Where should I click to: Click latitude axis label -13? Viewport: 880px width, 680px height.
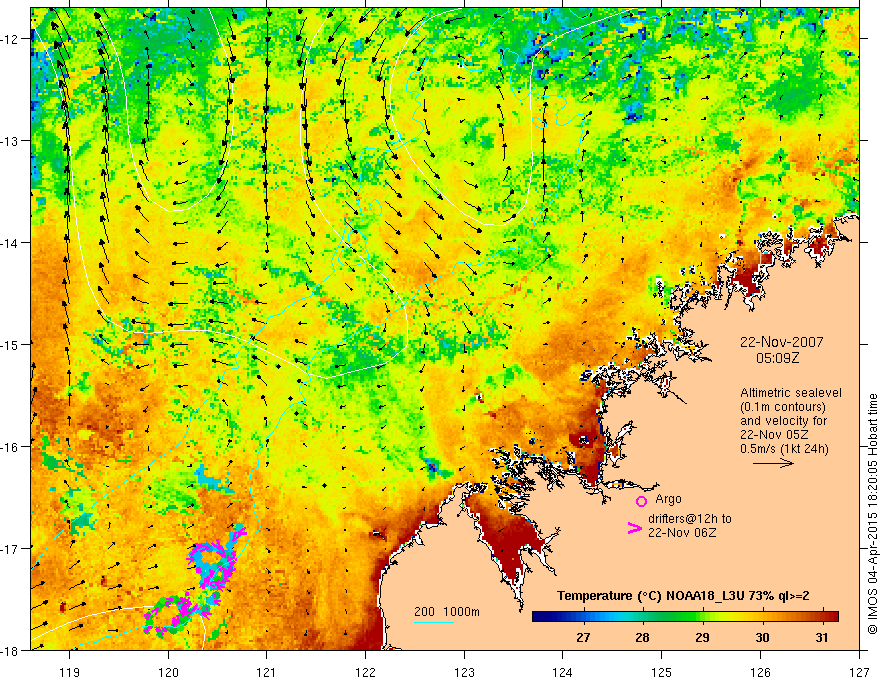(10, 141)
